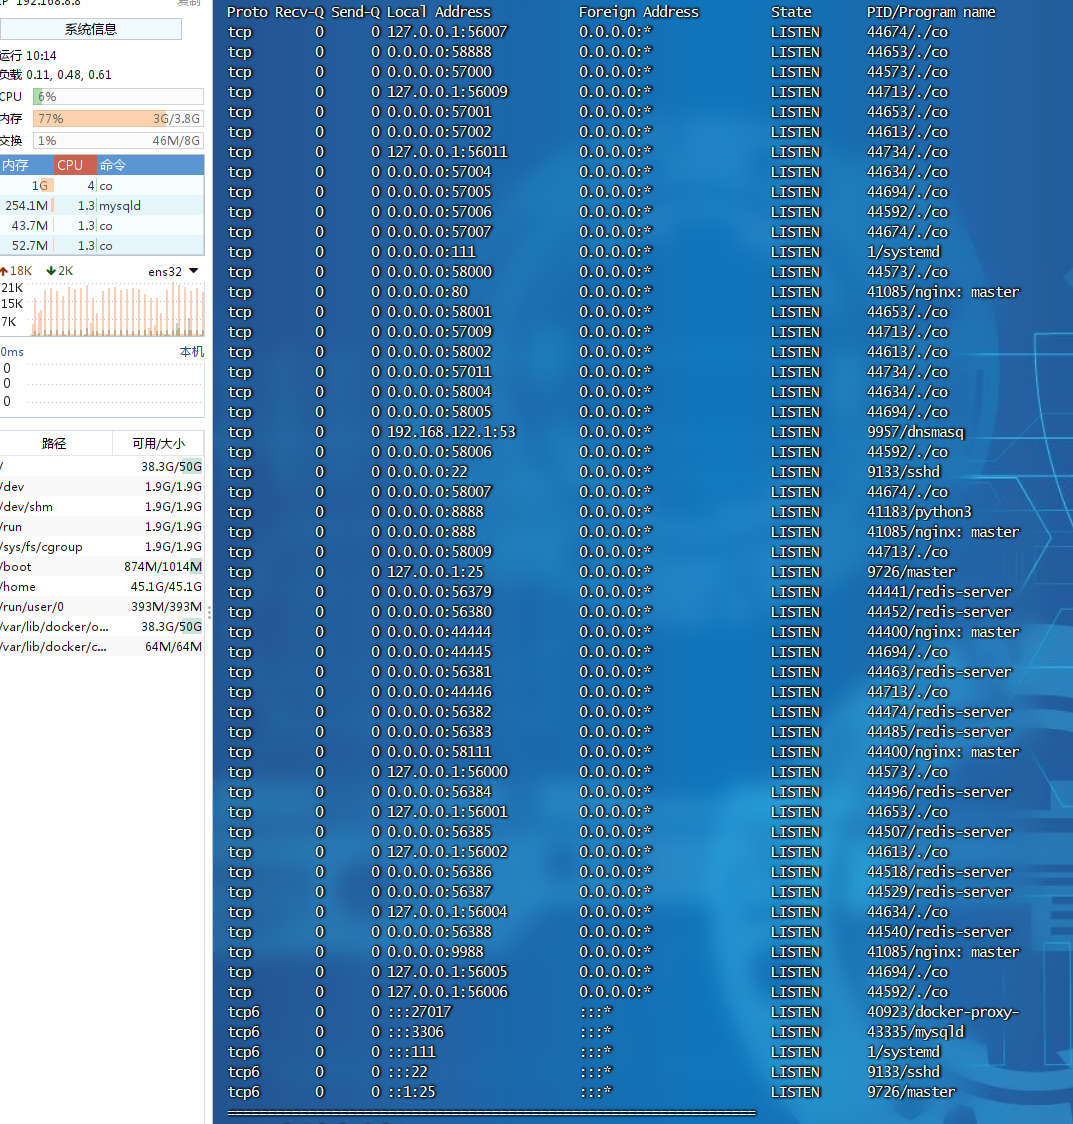Screen dimensions: 1073x1124
Task: Open the 系统信息 system info button
Action: [x=91, y=29]
